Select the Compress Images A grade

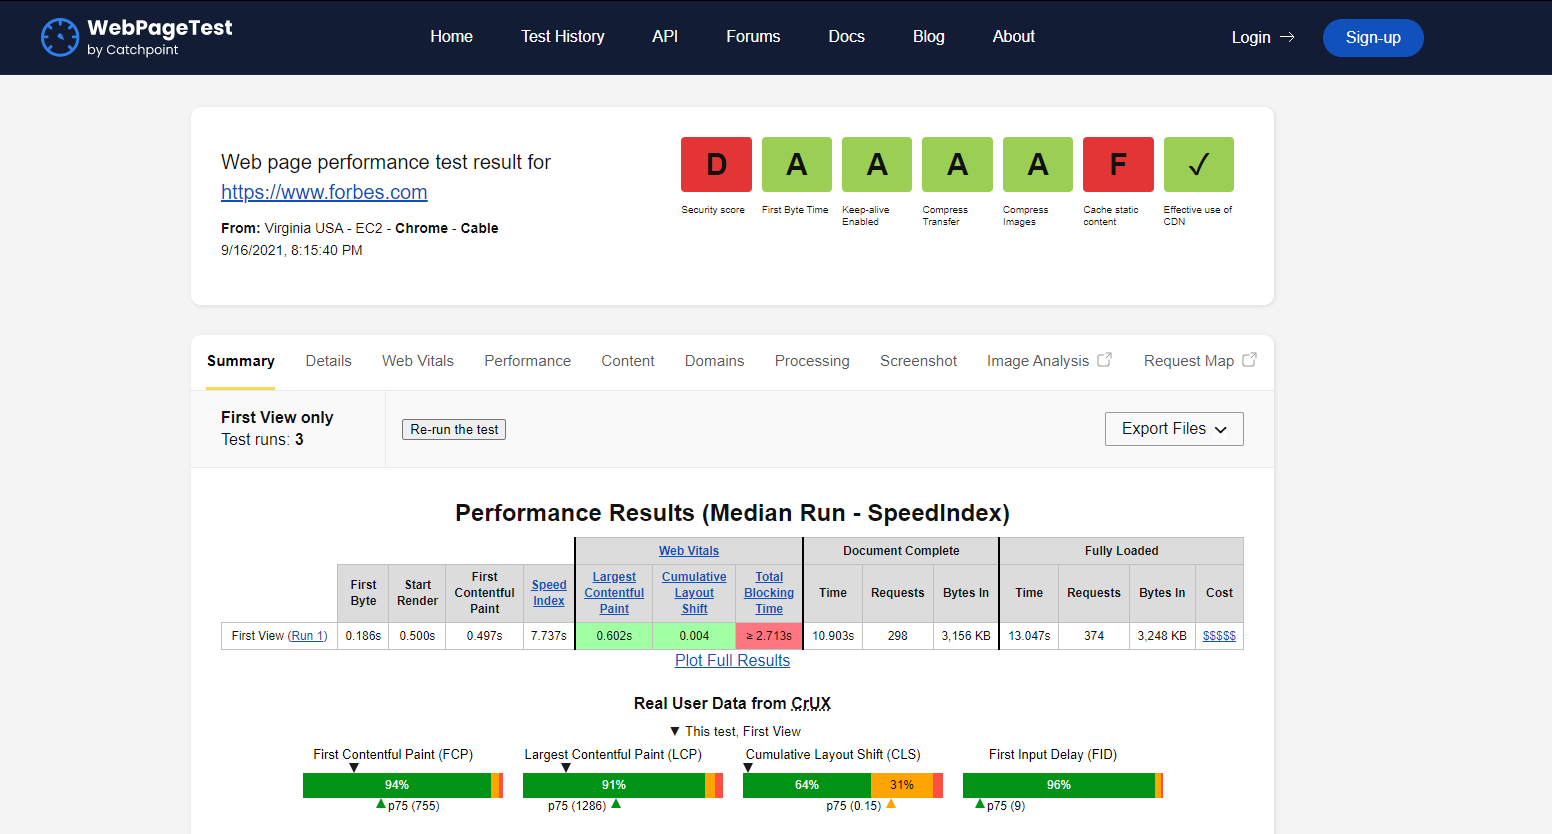(1038, 164)
